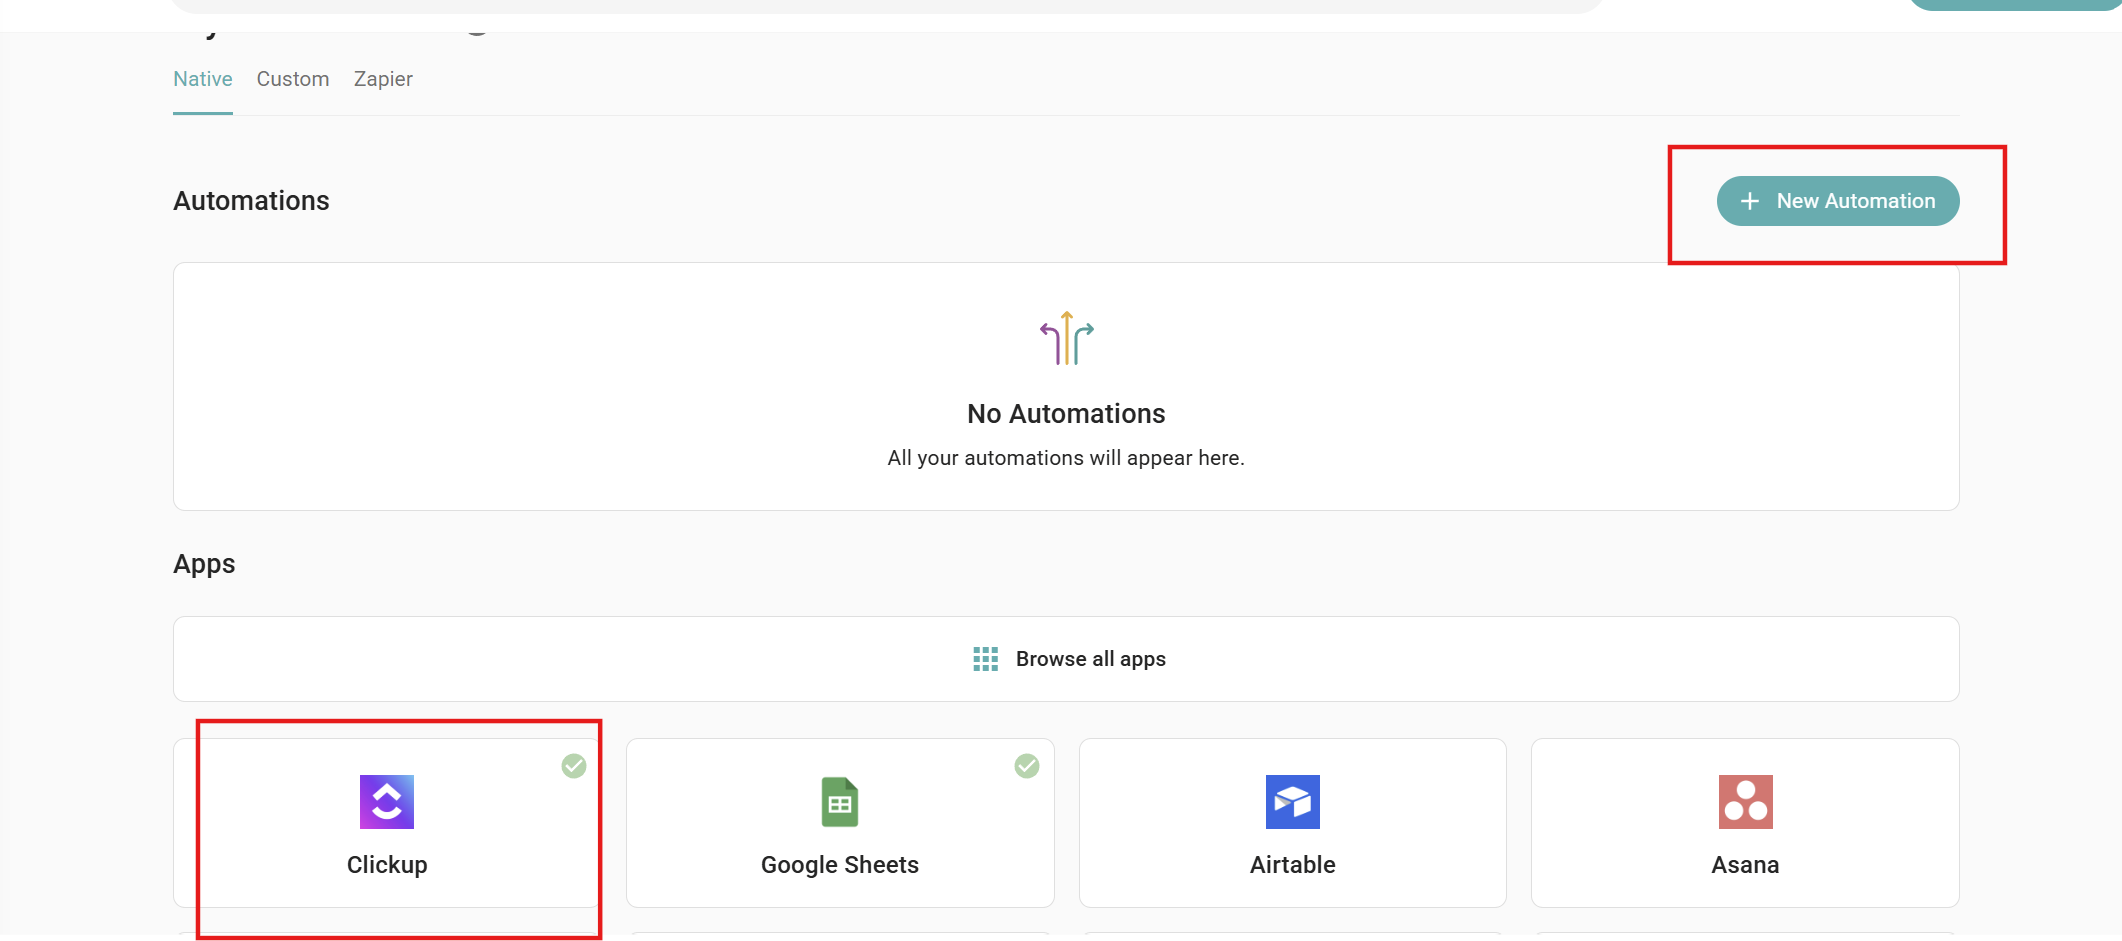This screenshot has width=2122, height=941.
Task: Click the Apps section heading
Action: coord(204,564)
